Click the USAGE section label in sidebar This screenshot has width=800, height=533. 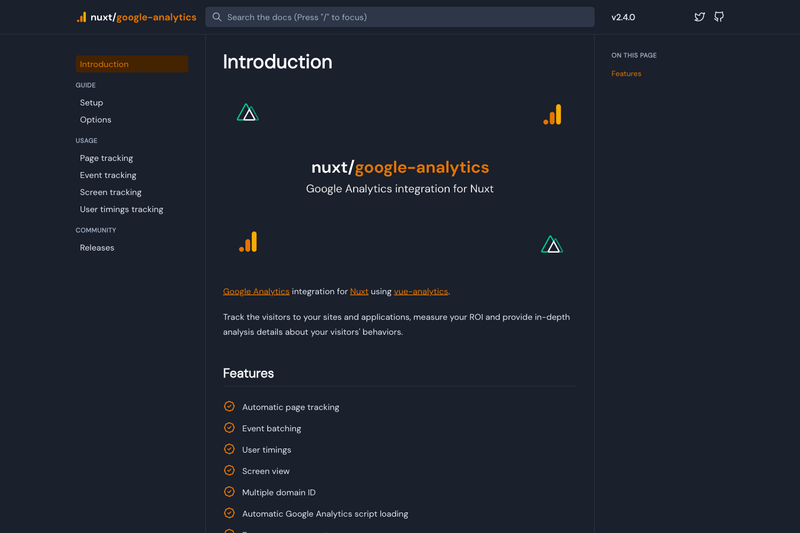pos(86,141)
